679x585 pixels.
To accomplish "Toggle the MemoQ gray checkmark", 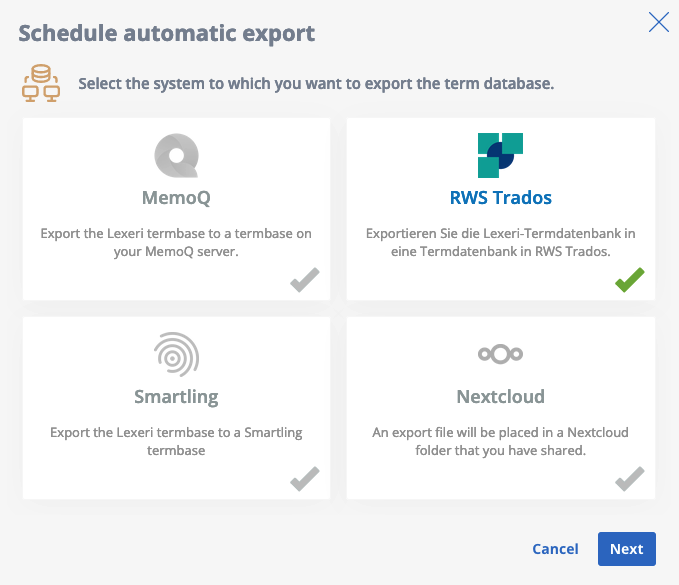I will coord(305,280).
